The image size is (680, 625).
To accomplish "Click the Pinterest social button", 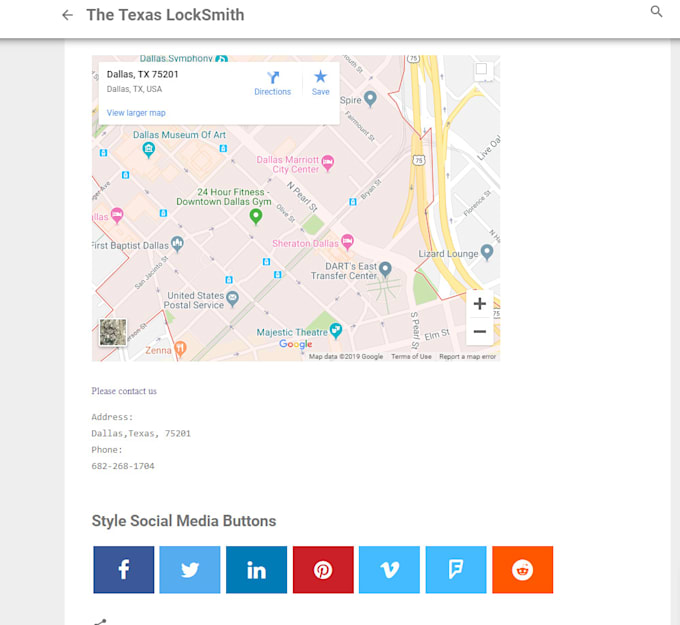I will pos(323,569).
